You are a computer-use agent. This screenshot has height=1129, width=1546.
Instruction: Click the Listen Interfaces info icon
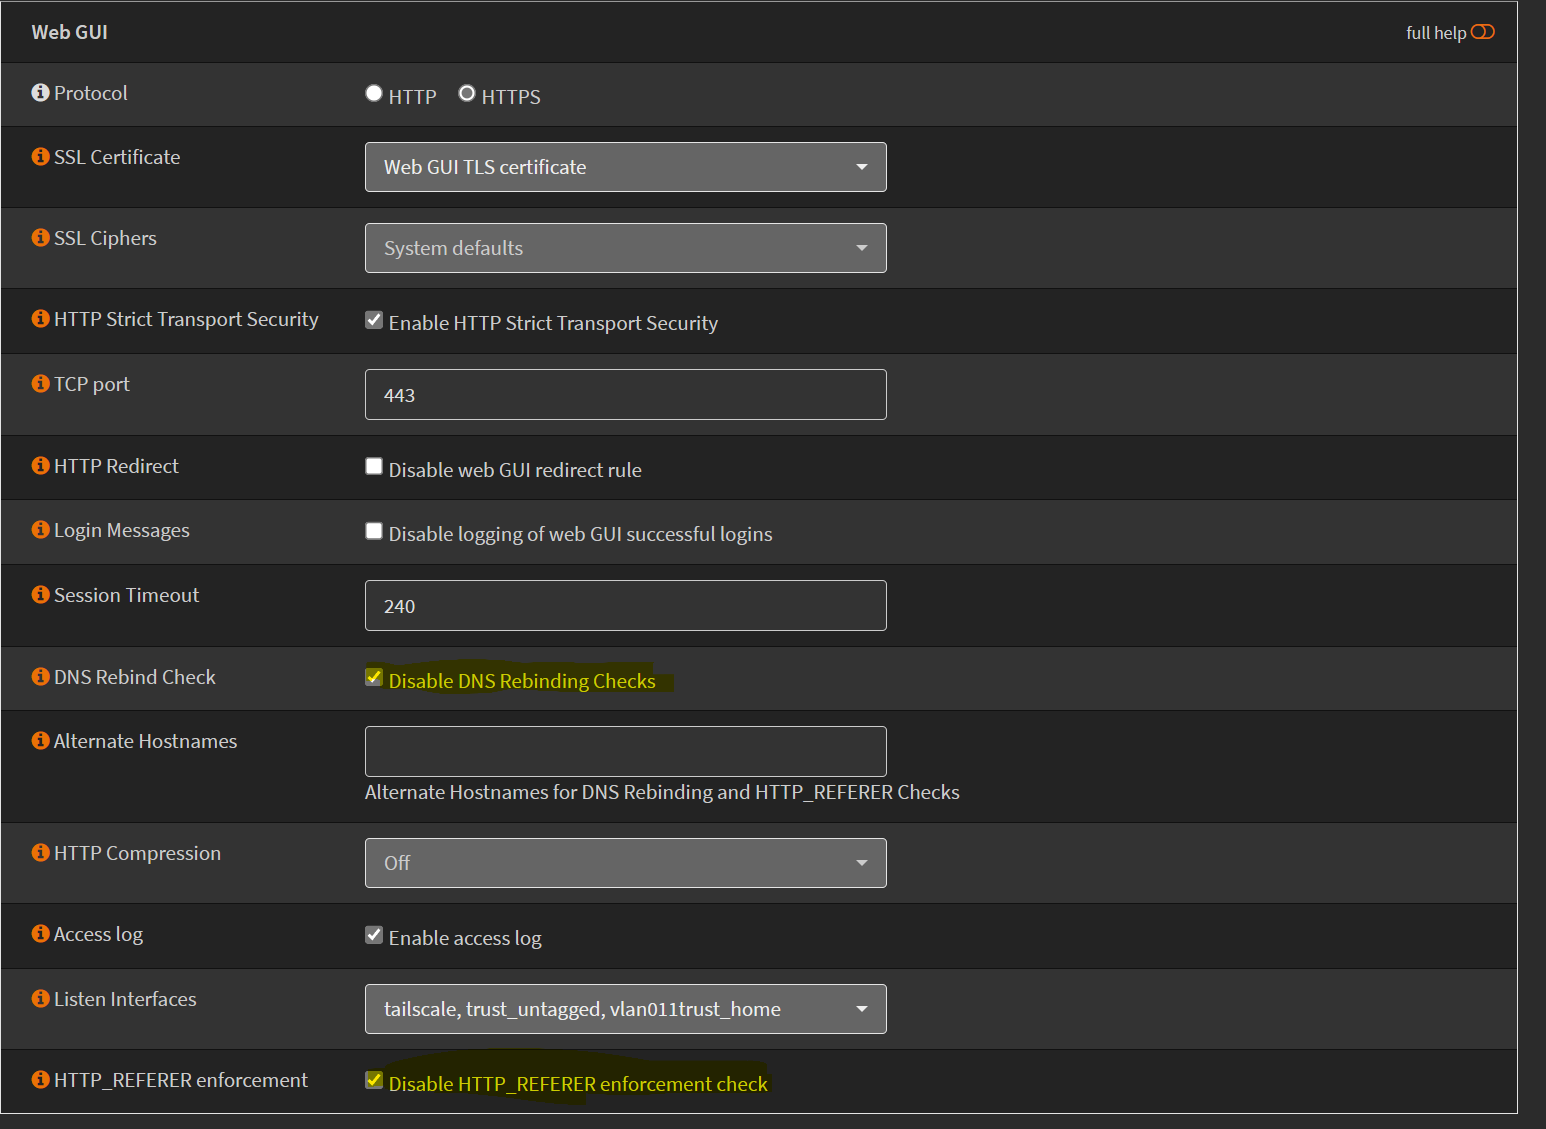[40, 998]
